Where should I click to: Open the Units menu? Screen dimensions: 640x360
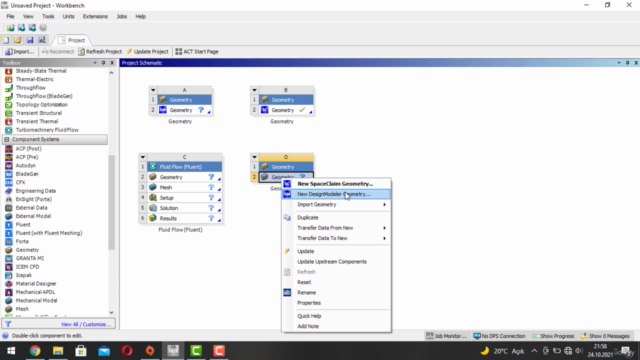coord(68,16)
